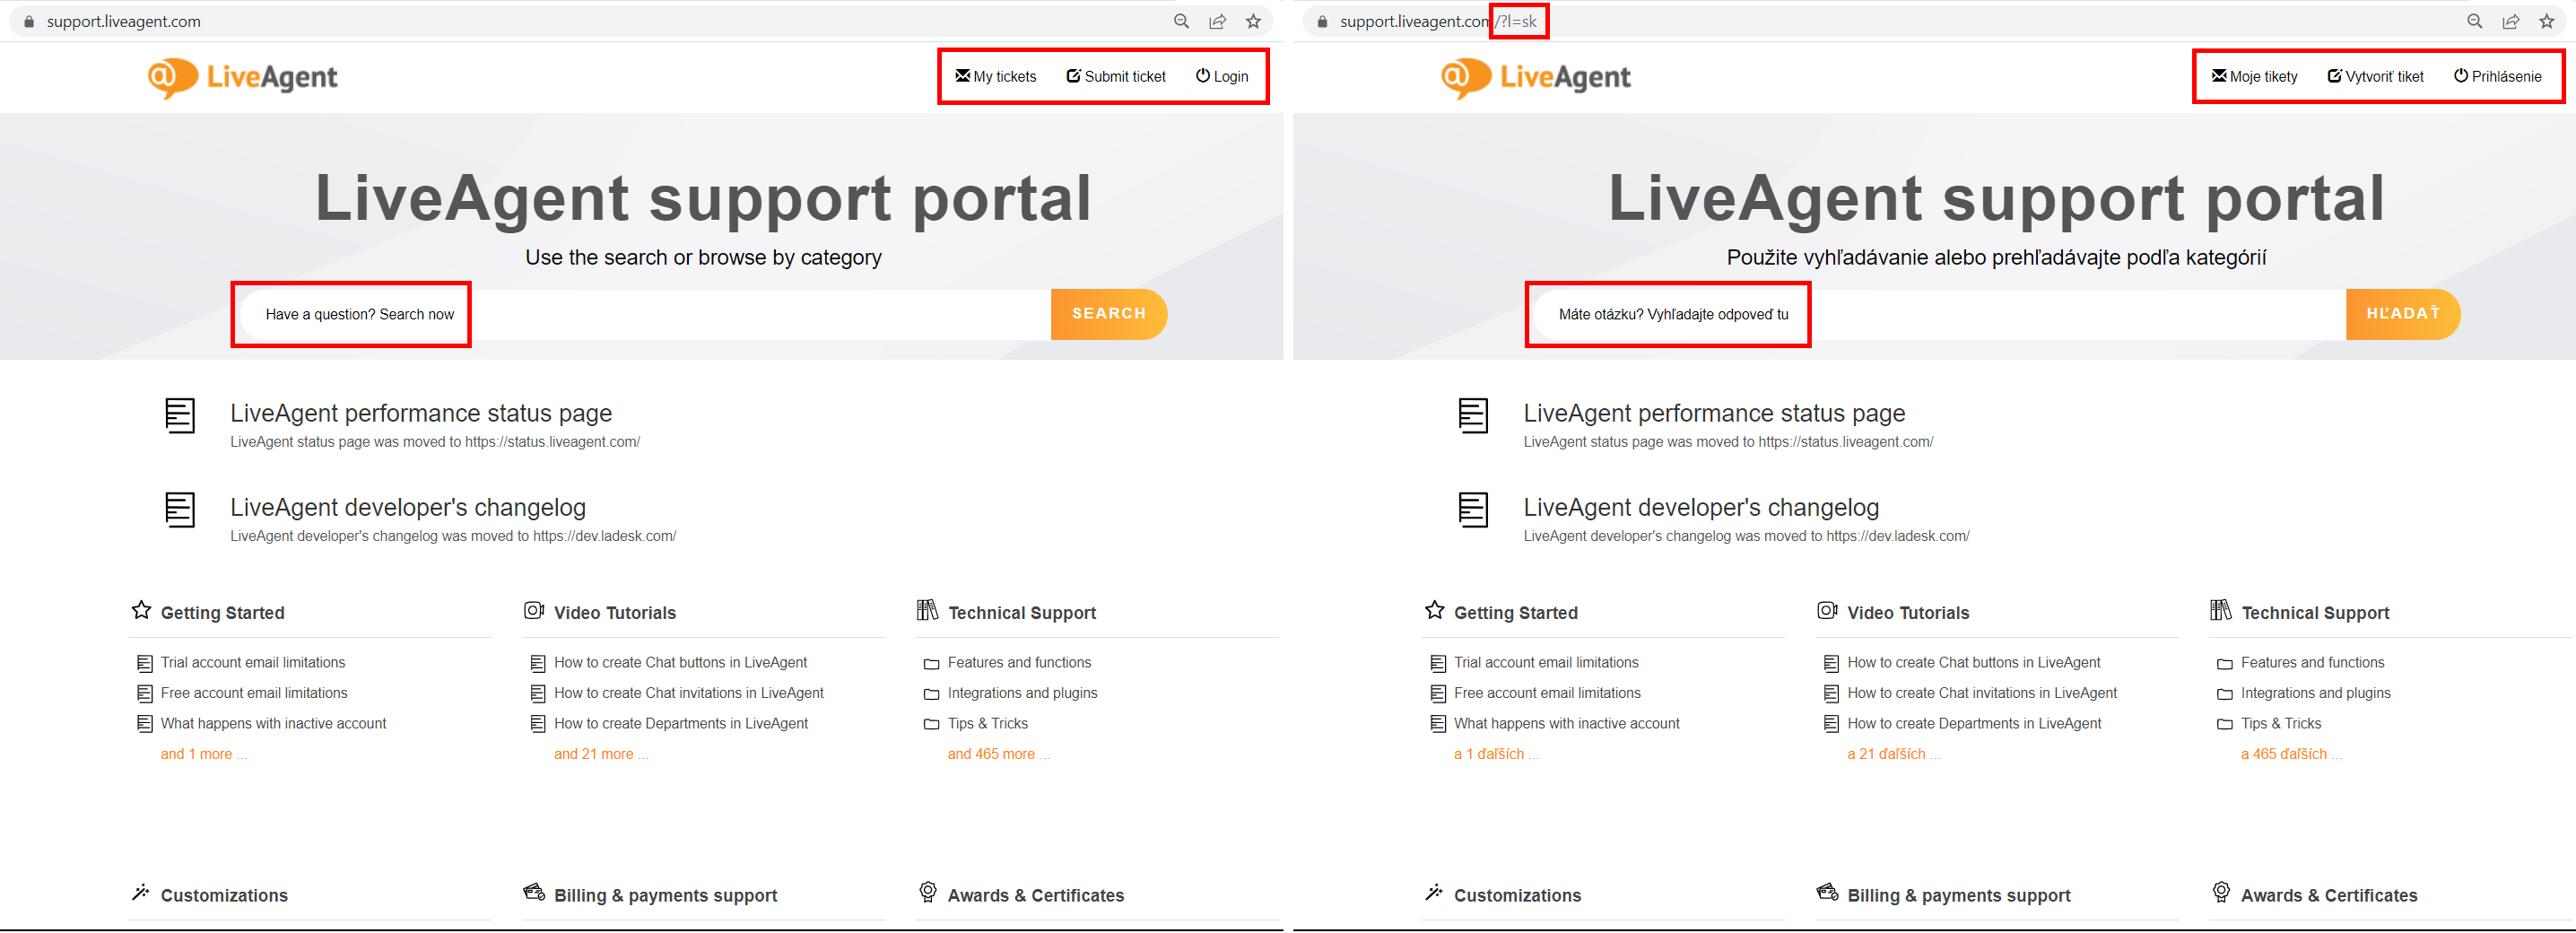Click the Getting Started star icon
Viewport: 2576px width, 933px height.
click(141, 610)
